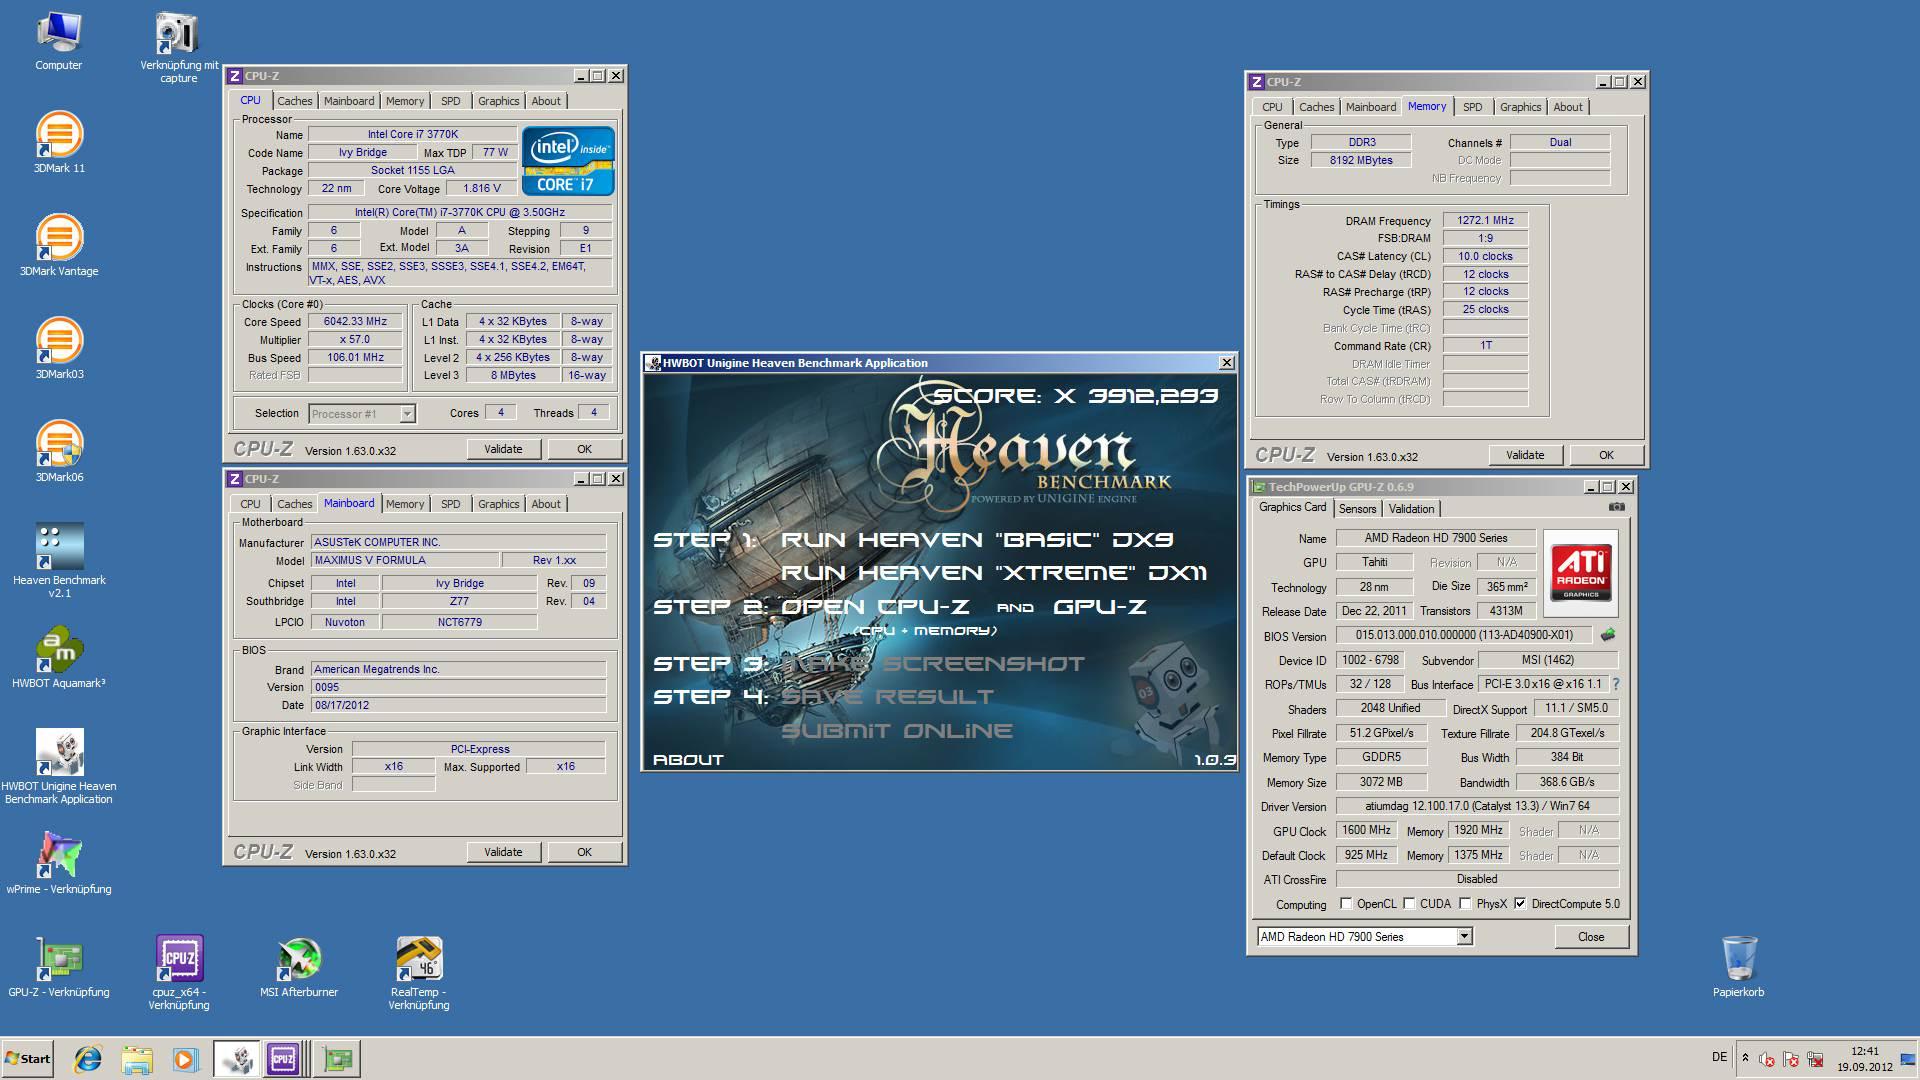Image resolution: width=1920 pixels, height=1080 pixels.
Task: Launch the 3DMark Vantage desktop icon
Action: [x=58, y=245]
